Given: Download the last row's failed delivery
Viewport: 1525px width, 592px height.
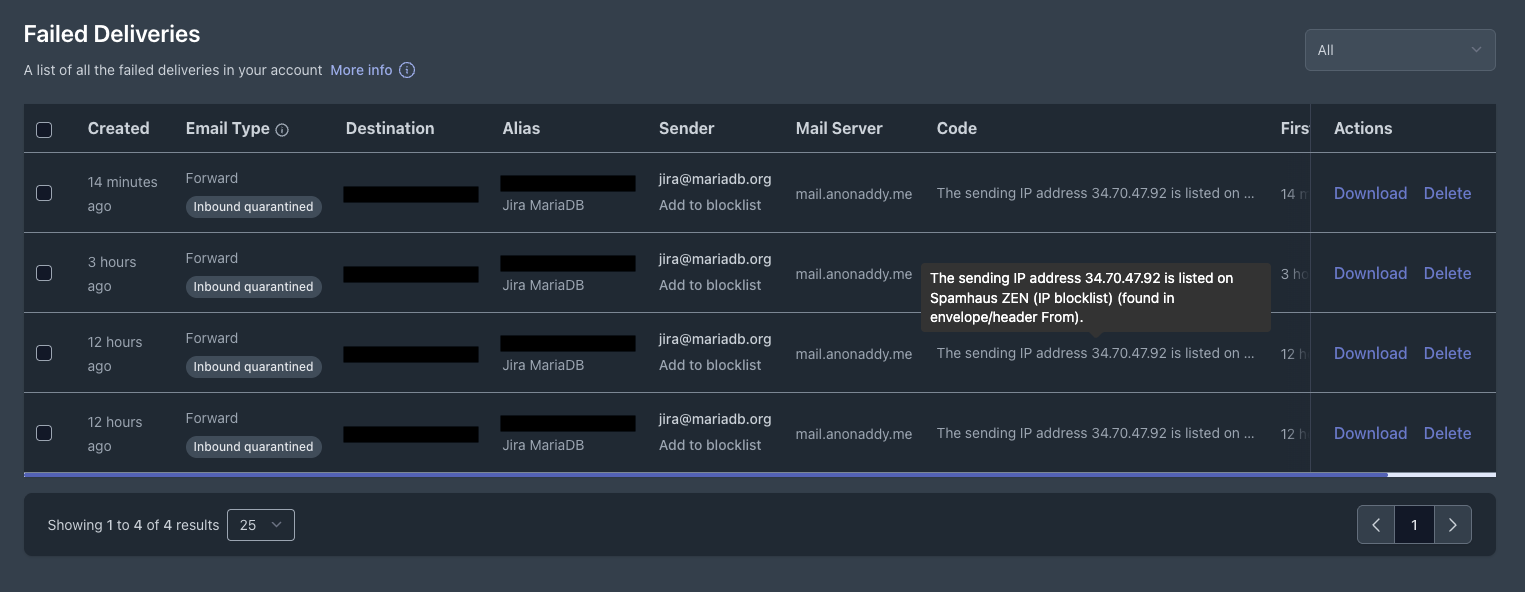Looking at the screenshot, I should coord(1370,433).
